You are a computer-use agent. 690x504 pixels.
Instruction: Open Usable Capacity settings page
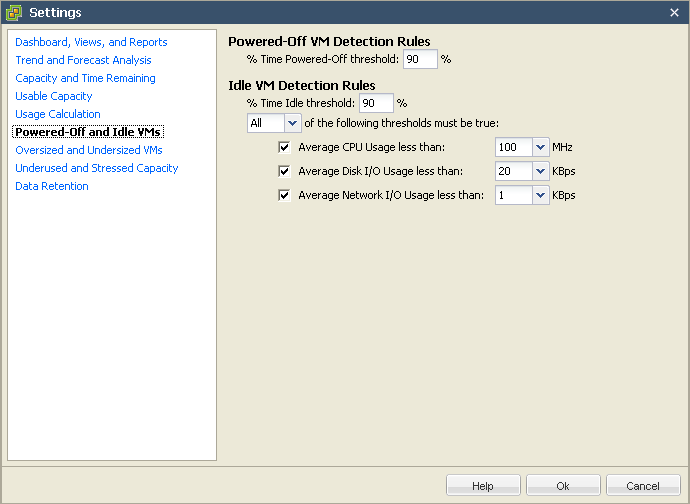pos(54,96)
